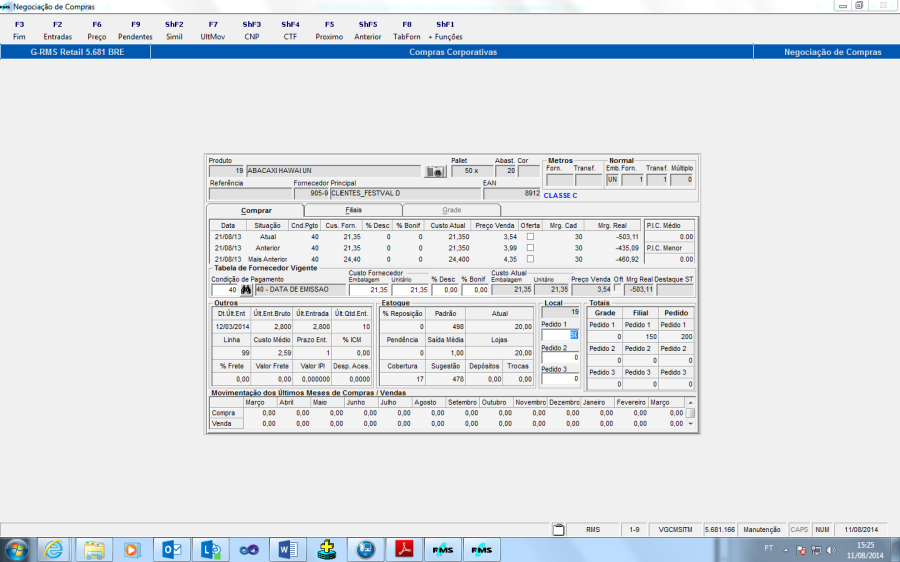Click the F6 Preço toolbar function
This screenshot has height=562, width=900.
(96, 30)
